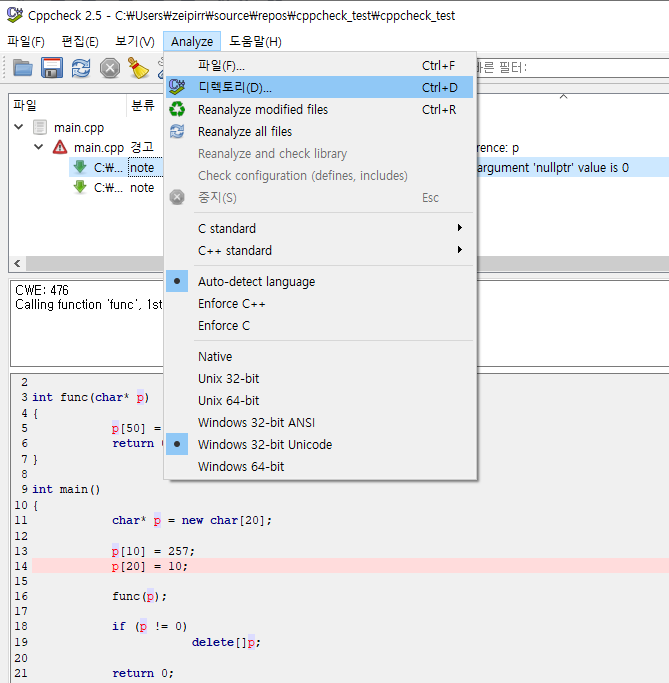Image resolution: width=669 pixels, height=683 pixels.
Task: Close the Analyze menu
Action: (192, 41)
